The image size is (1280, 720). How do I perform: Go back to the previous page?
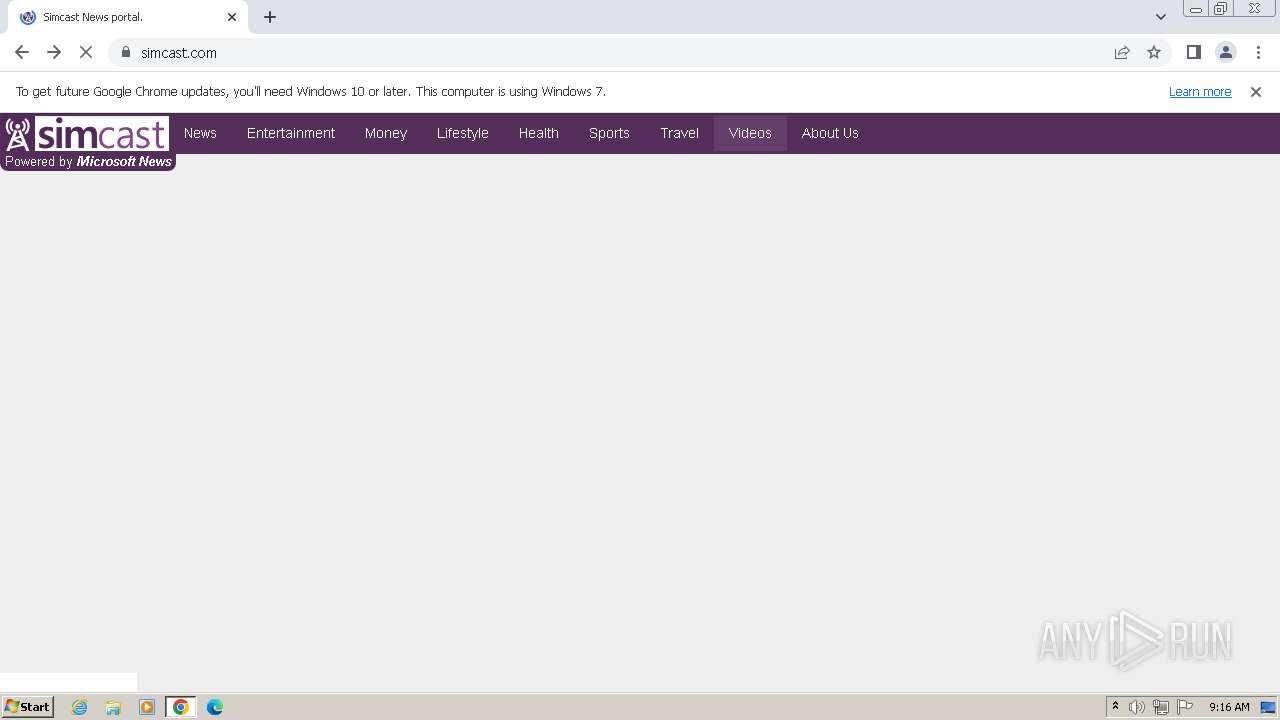[x=22, y=52]
